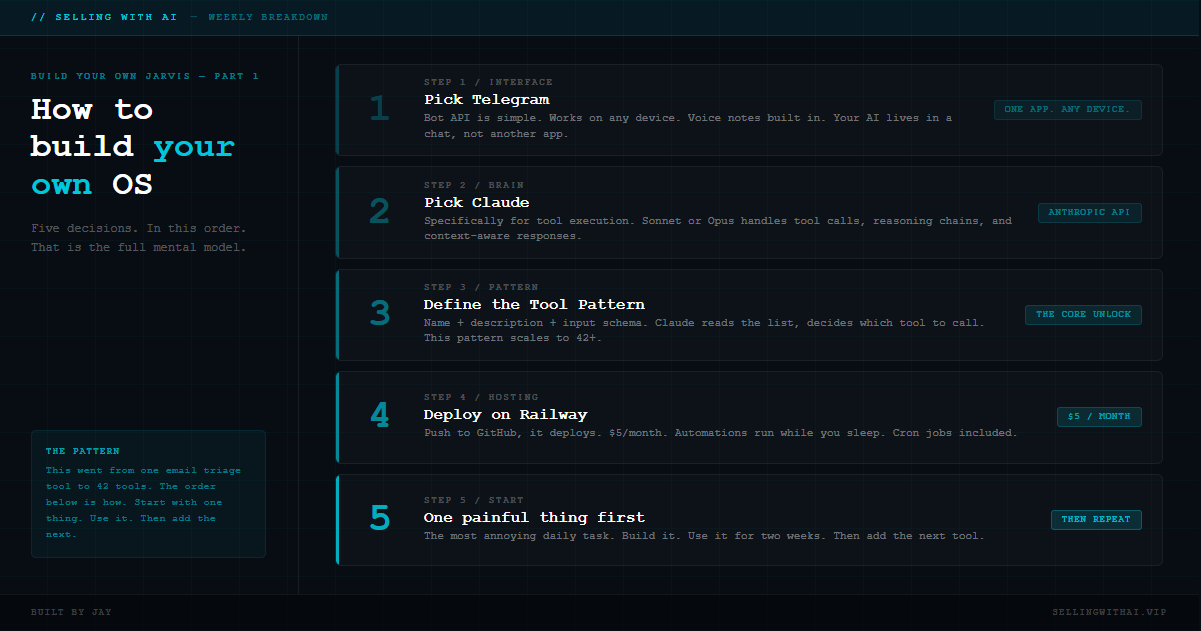Screen dimensions: 1201x631
Task: Click the 'Five decisions. In this order.' subtitle
Action: pos(138,238)
